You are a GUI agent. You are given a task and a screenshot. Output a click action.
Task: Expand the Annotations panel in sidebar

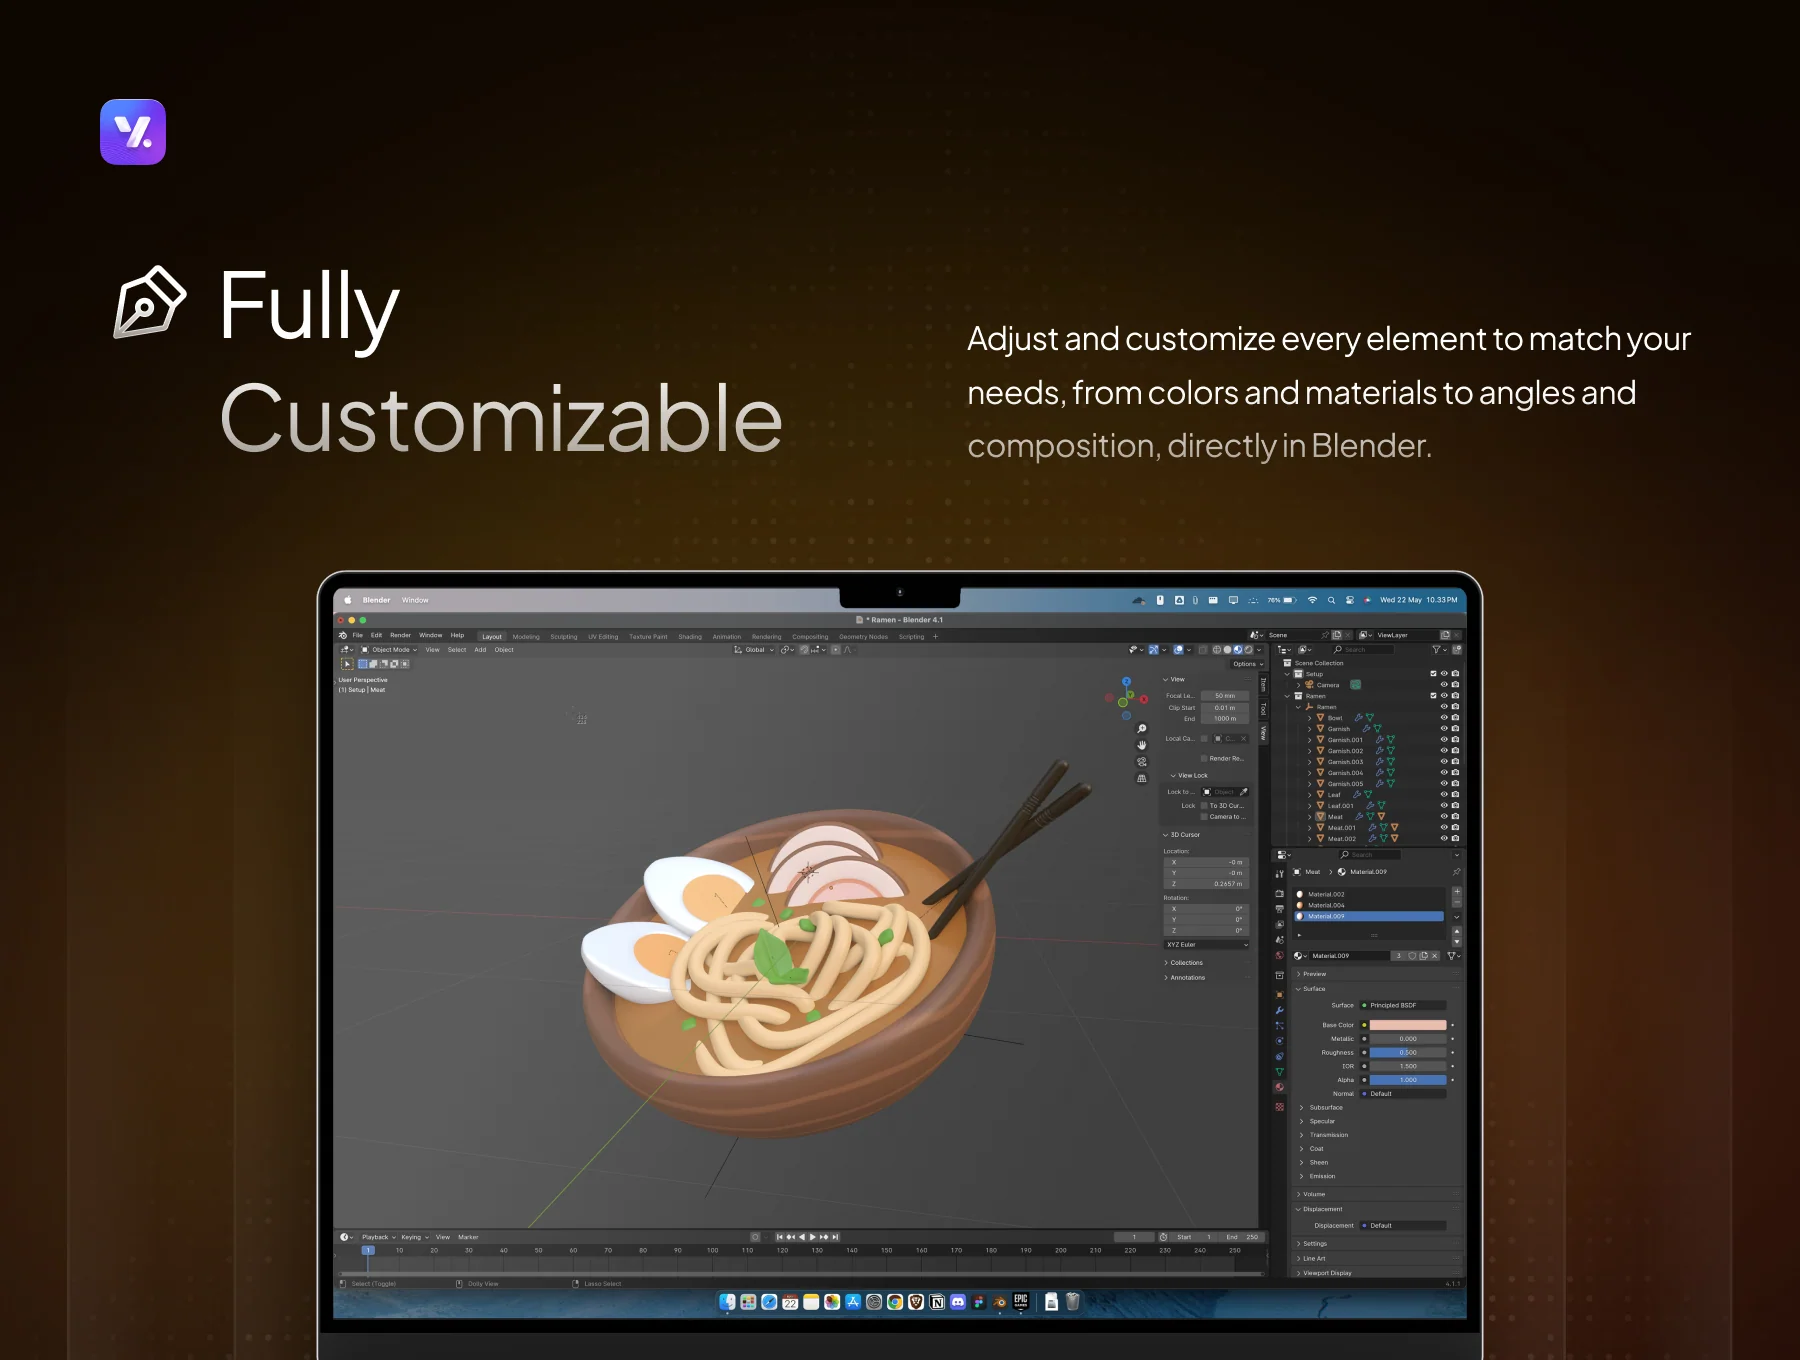[x=1187, y=978]
